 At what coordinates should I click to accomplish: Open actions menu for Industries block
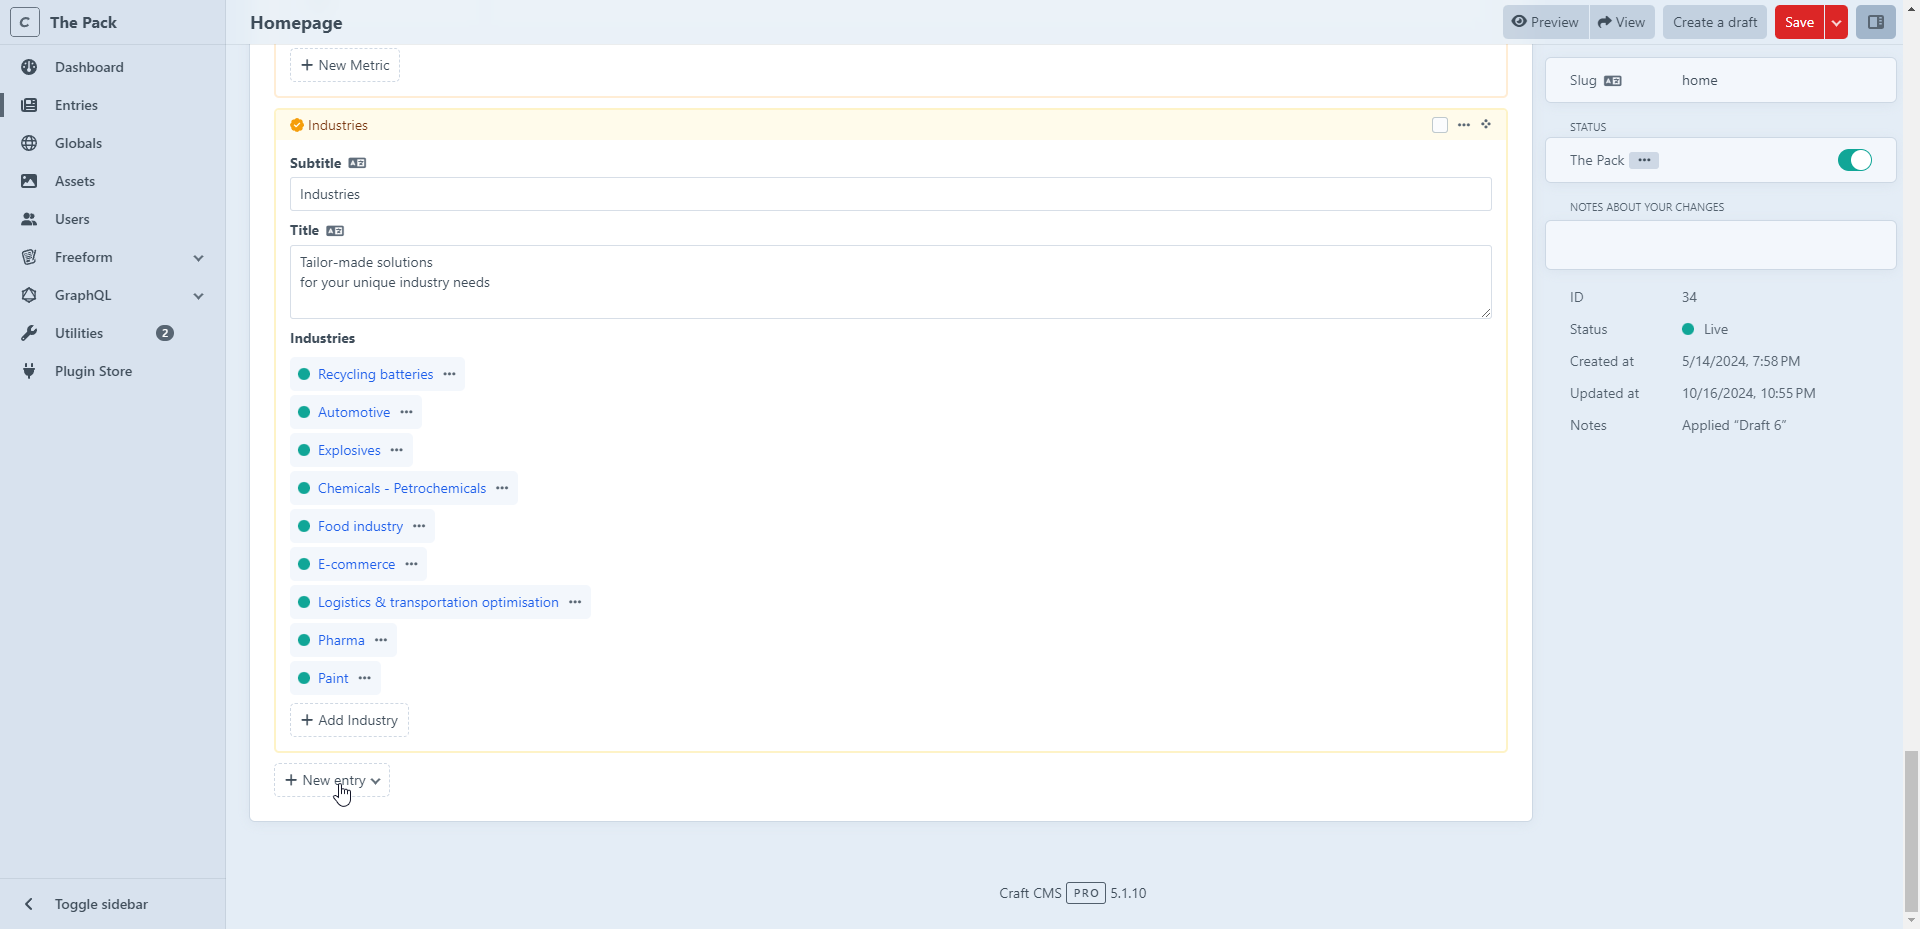(x=1464, y=125)
